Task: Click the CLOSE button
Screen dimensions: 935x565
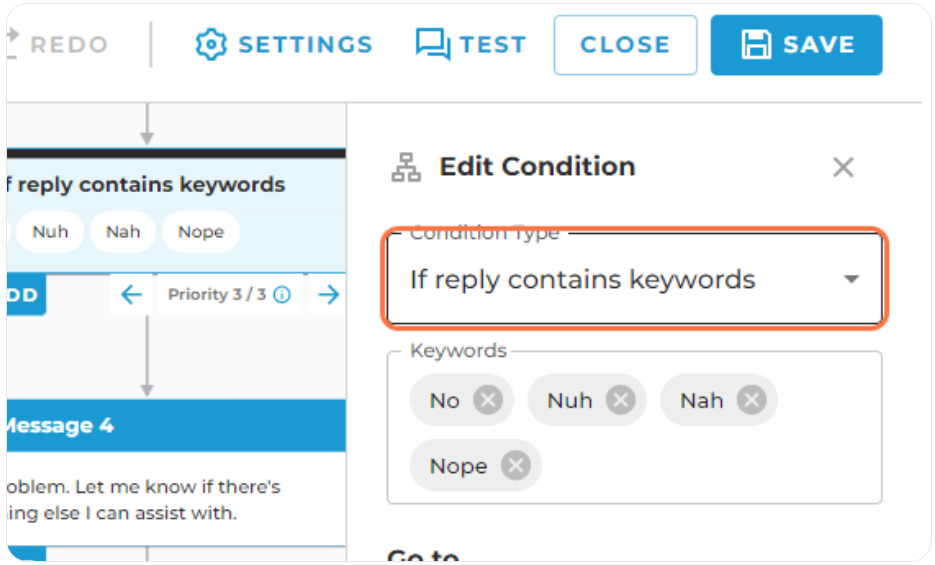Action: [625, 45]
